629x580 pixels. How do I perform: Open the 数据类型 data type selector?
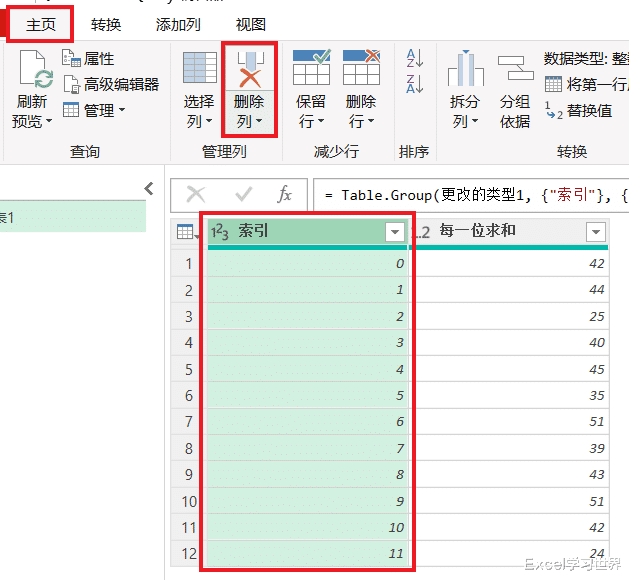[586, 59]
